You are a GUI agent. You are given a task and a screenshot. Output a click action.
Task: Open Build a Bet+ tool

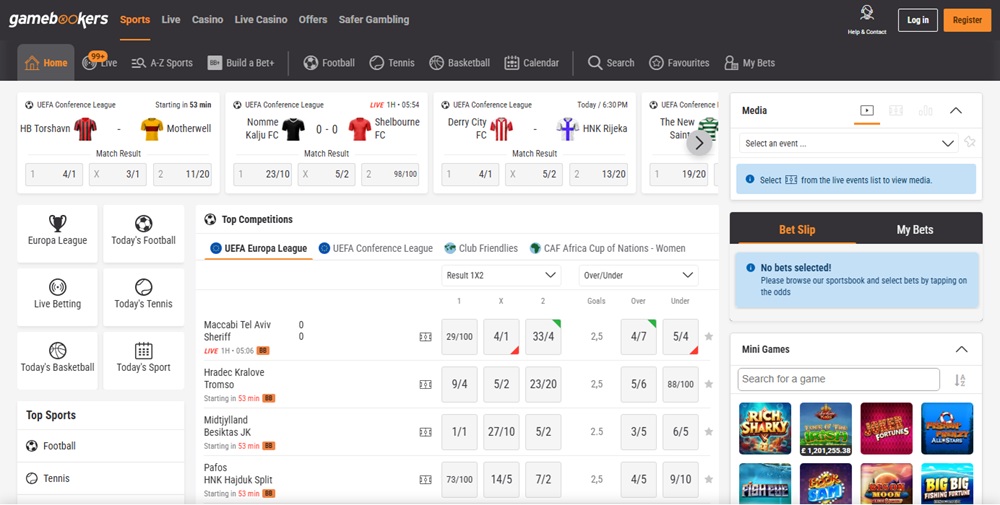(241, 62)
